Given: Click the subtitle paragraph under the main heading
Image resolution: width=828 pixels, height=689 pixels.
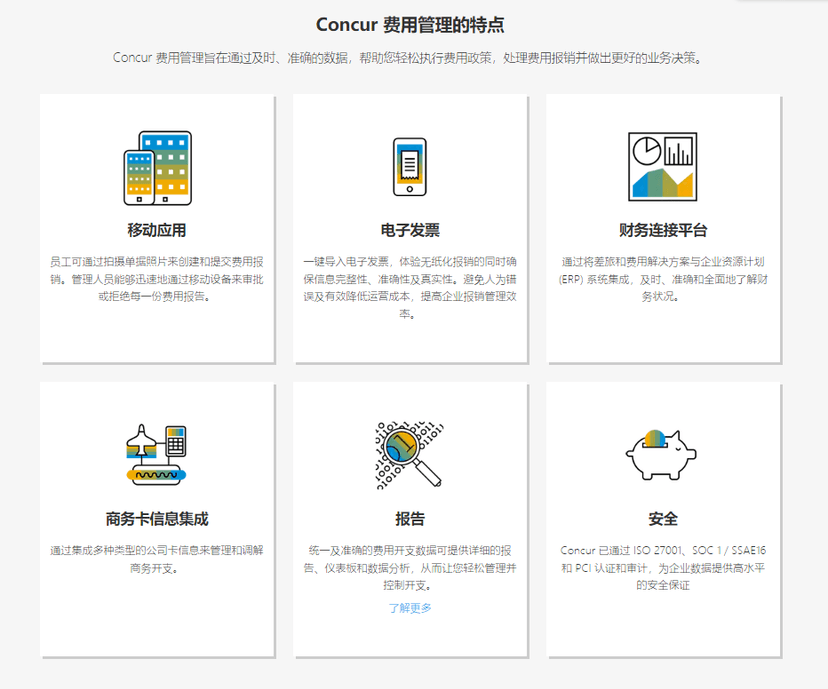Looking at the screenshot, I should coord(414,58).
